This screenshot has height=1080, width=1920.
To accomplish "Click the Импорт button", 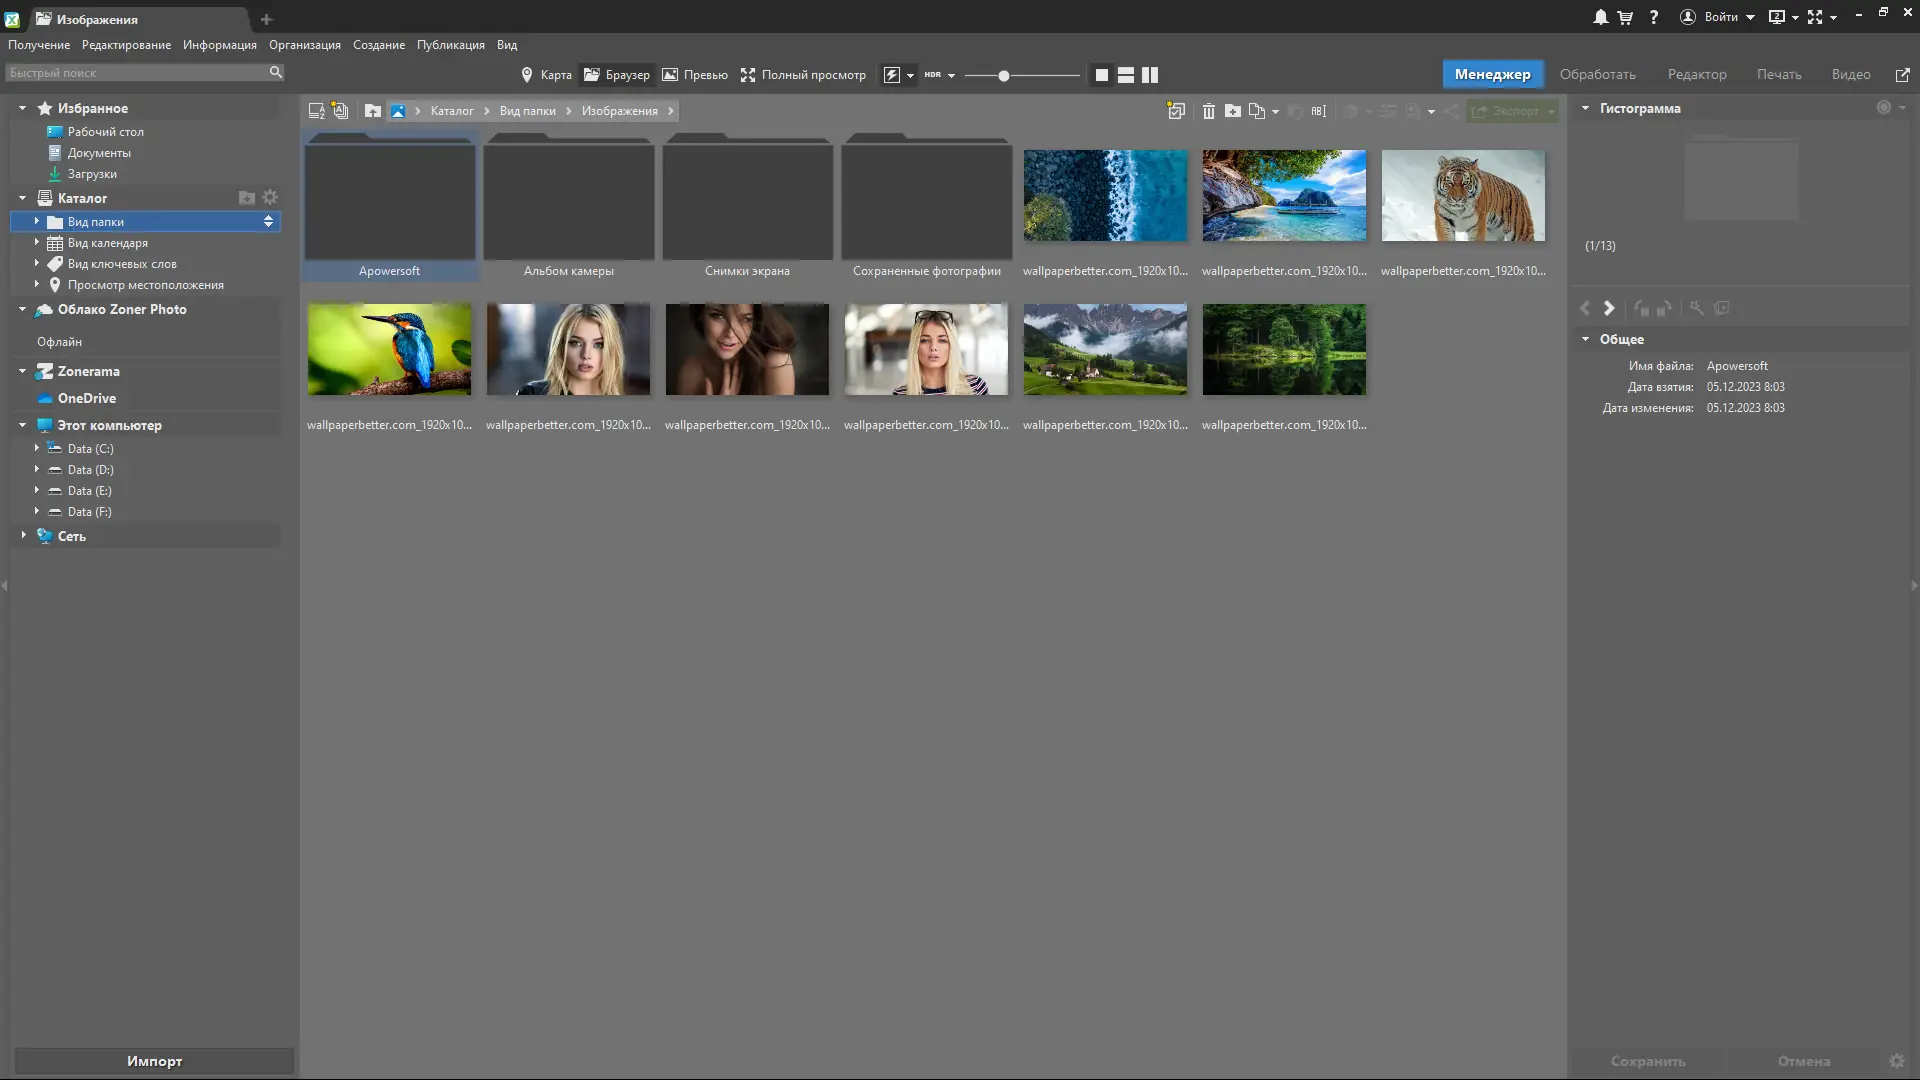I will coord(154,1061).
